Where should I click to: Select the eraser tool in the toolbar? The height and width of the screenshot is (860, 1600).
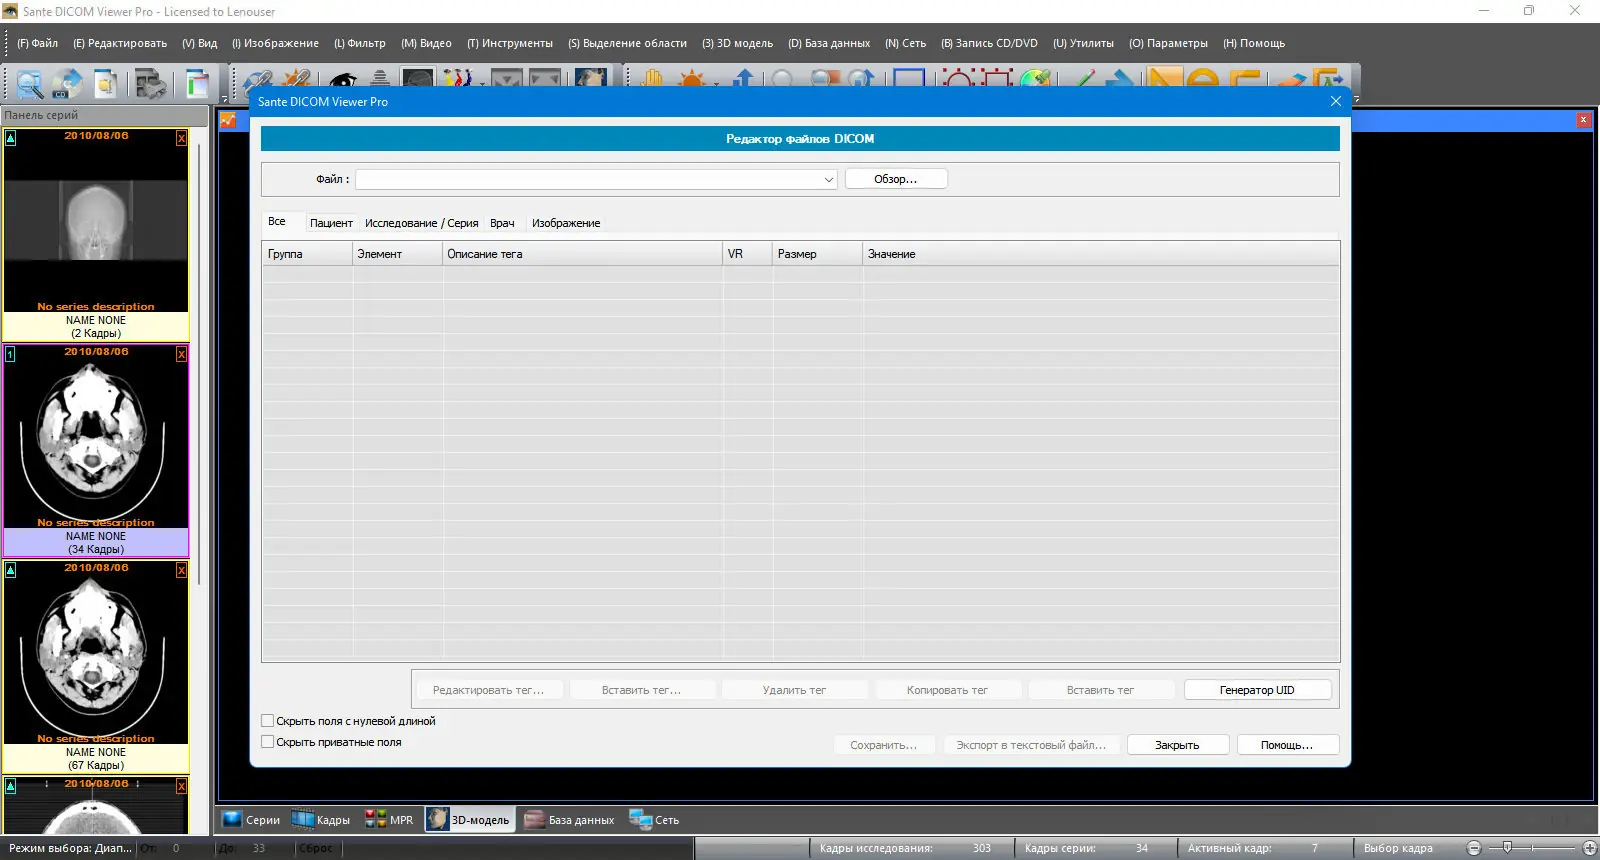click(x=1291, y=80)
